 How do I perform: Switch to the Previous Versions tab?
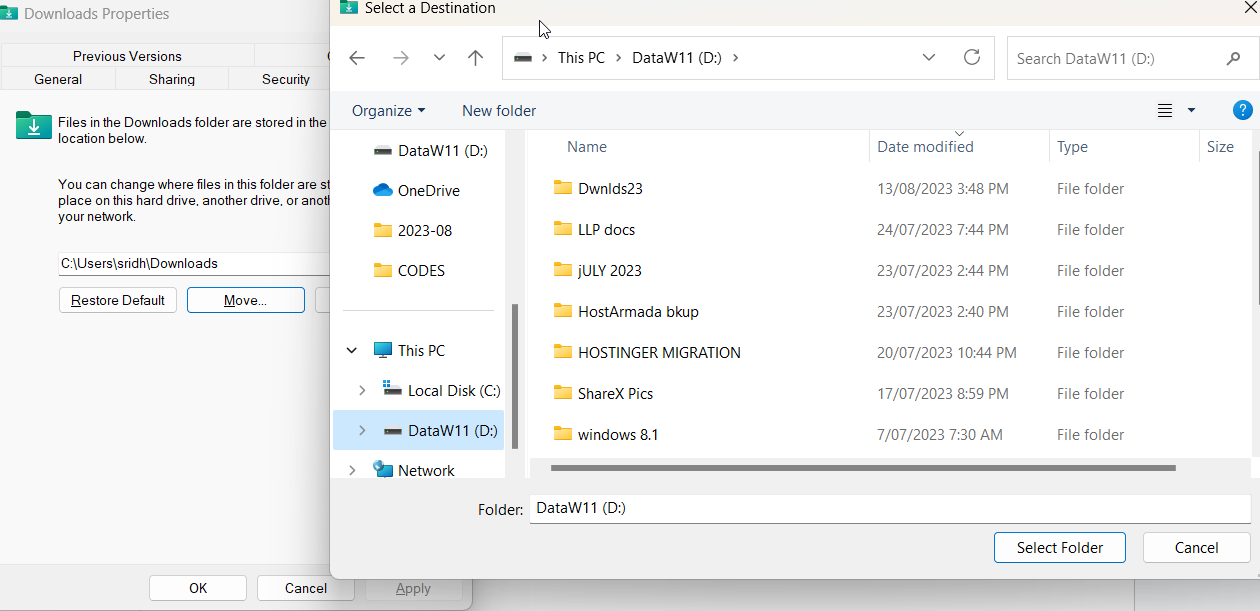point(127,56)
